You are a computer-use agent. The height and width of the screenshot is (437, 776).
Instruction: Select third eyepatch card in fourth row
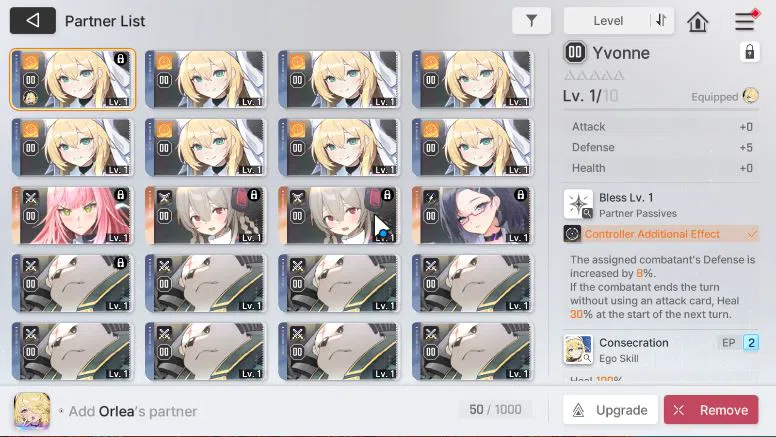pos(339,283)
